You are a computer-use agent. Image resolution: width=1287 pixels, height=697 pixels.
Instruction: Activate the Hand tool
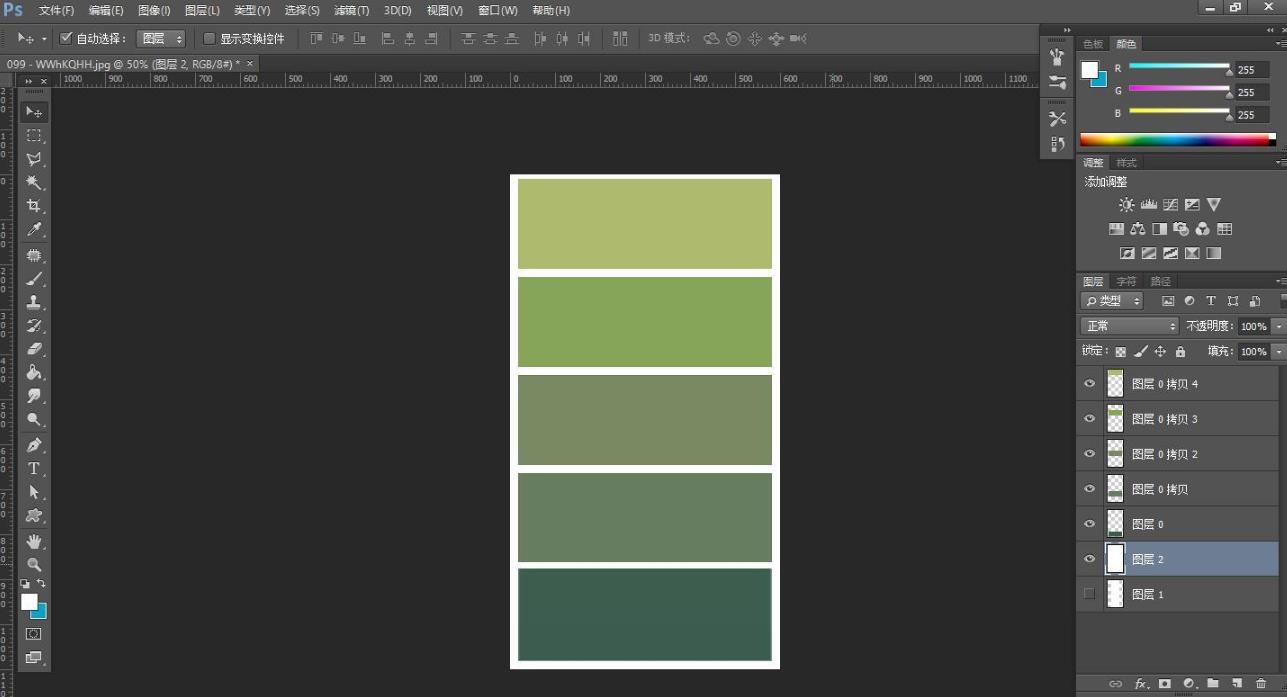[34, 541]
